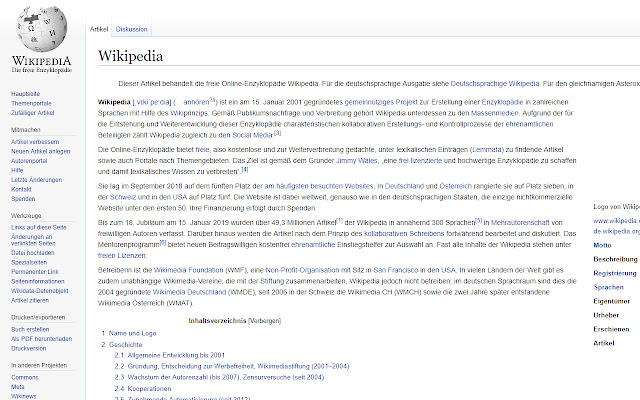This screenshot has width=640, height=400.
Task: Open the Lemmata link
Action: pyautogui.click(x=487, y=150)
